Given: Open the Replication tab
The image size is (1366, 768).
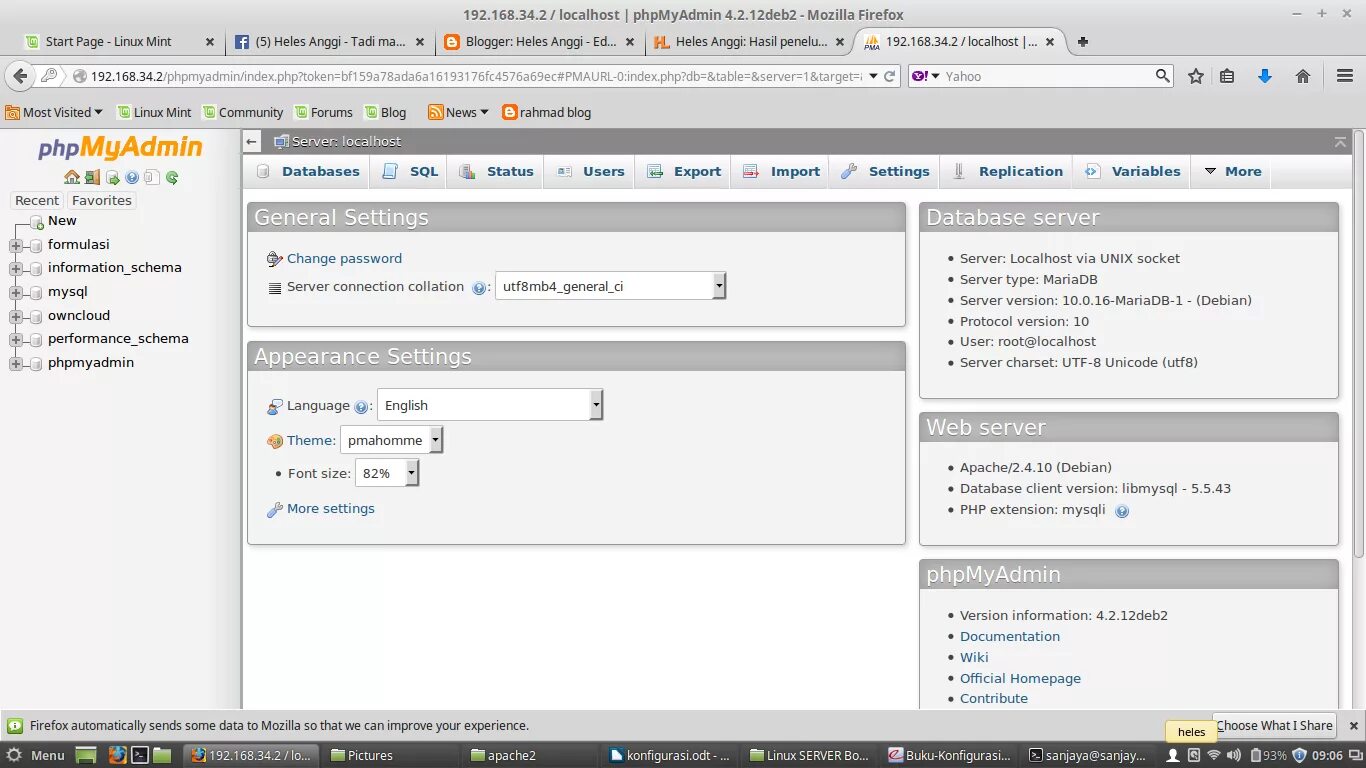Looking at the screenshot, I should [x=1007, y=171].
